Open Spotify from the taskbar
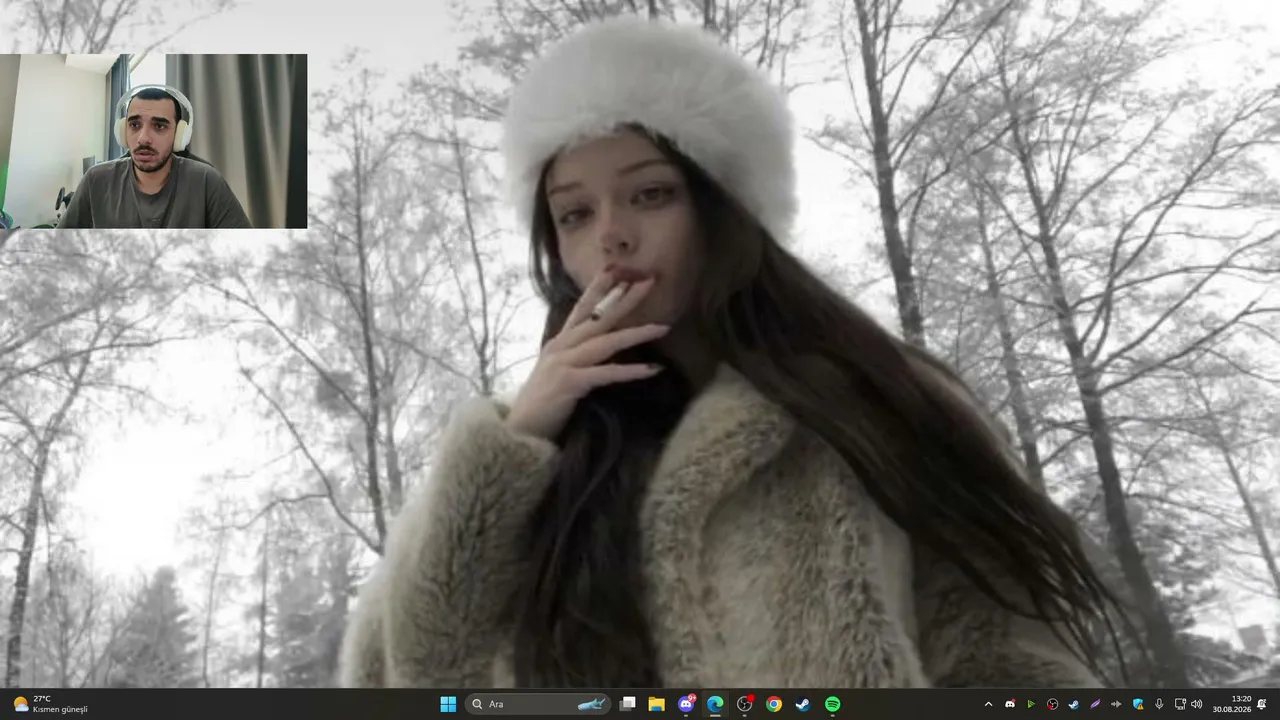Image resolution: width=1280 pixels, height=720 pixels. coord(833,704)
